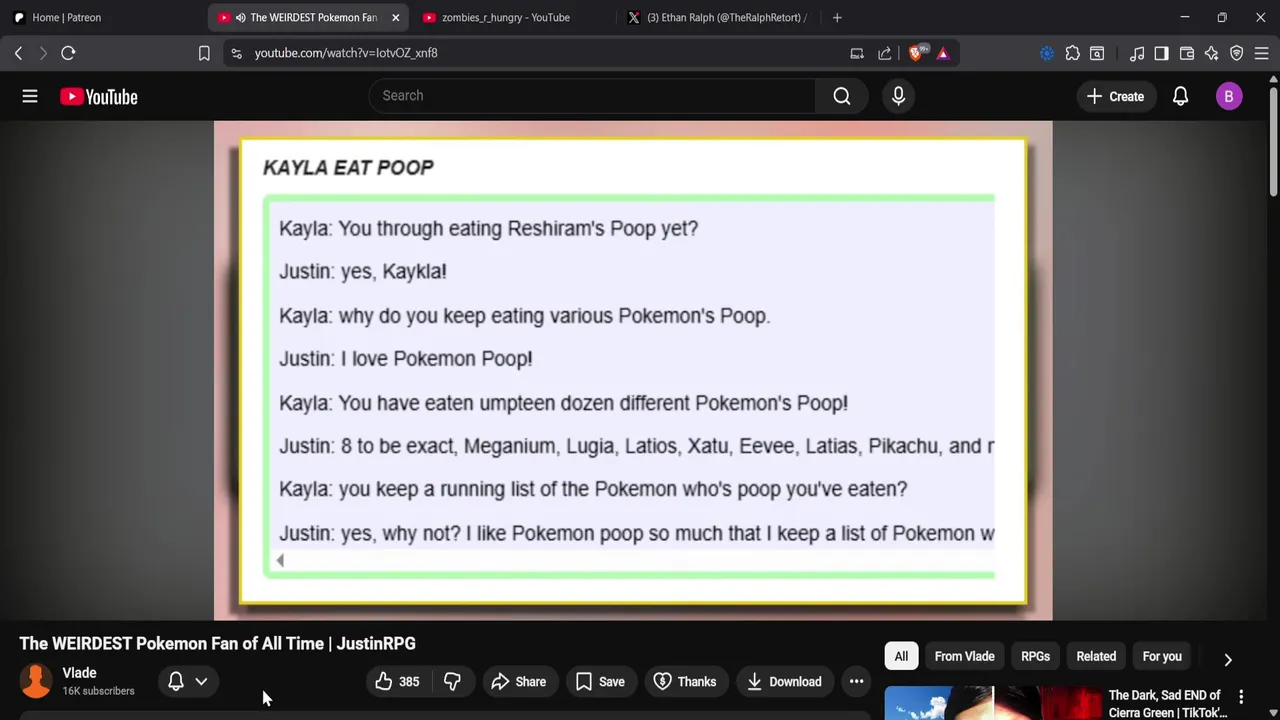
Task: Open the Vlade channel name link
Action: tap(79, 673)
